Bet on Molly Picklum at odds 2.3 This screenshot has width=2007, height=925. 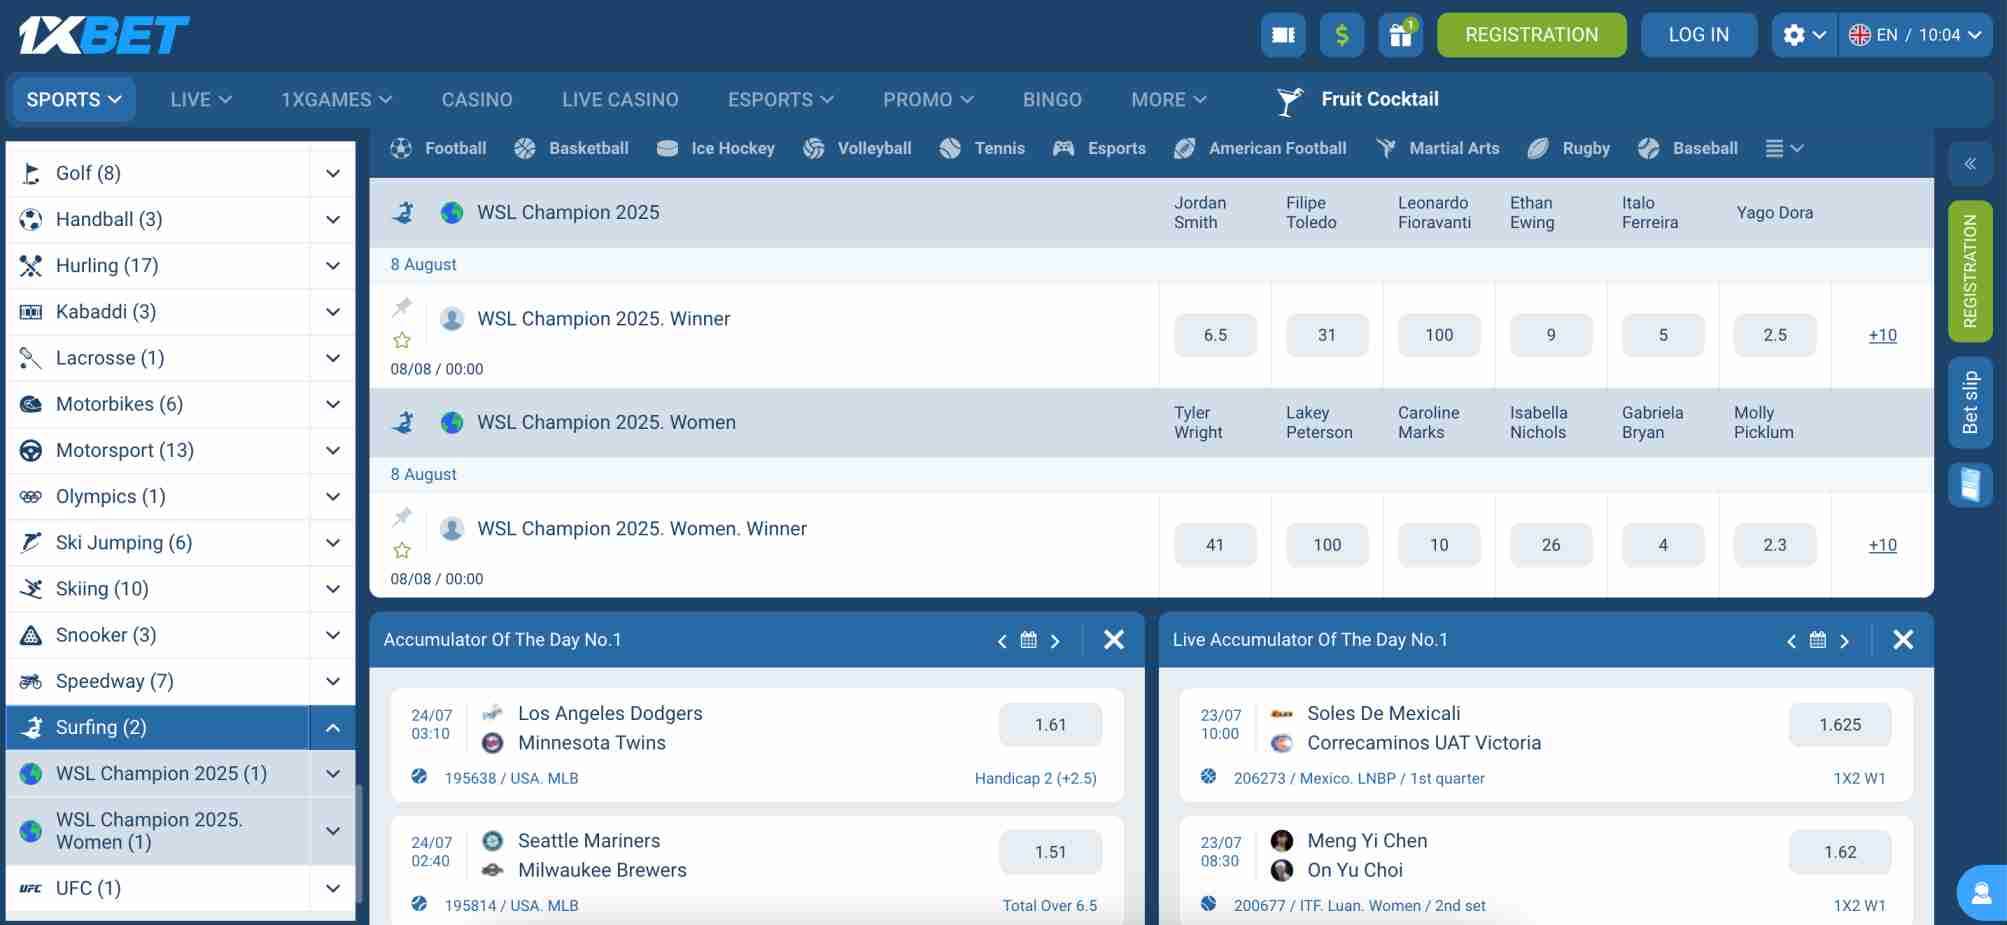[x=1775, y=545]
